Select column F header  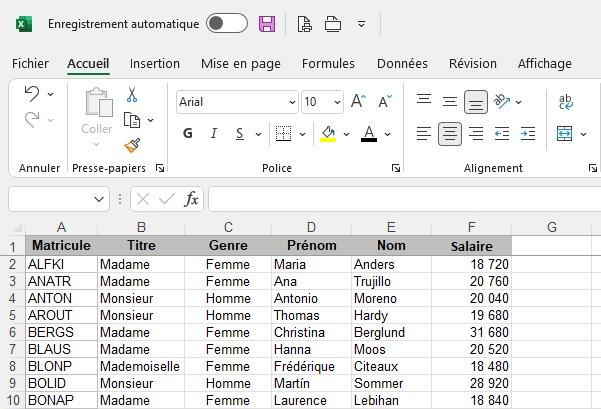(x=471, y=227)
